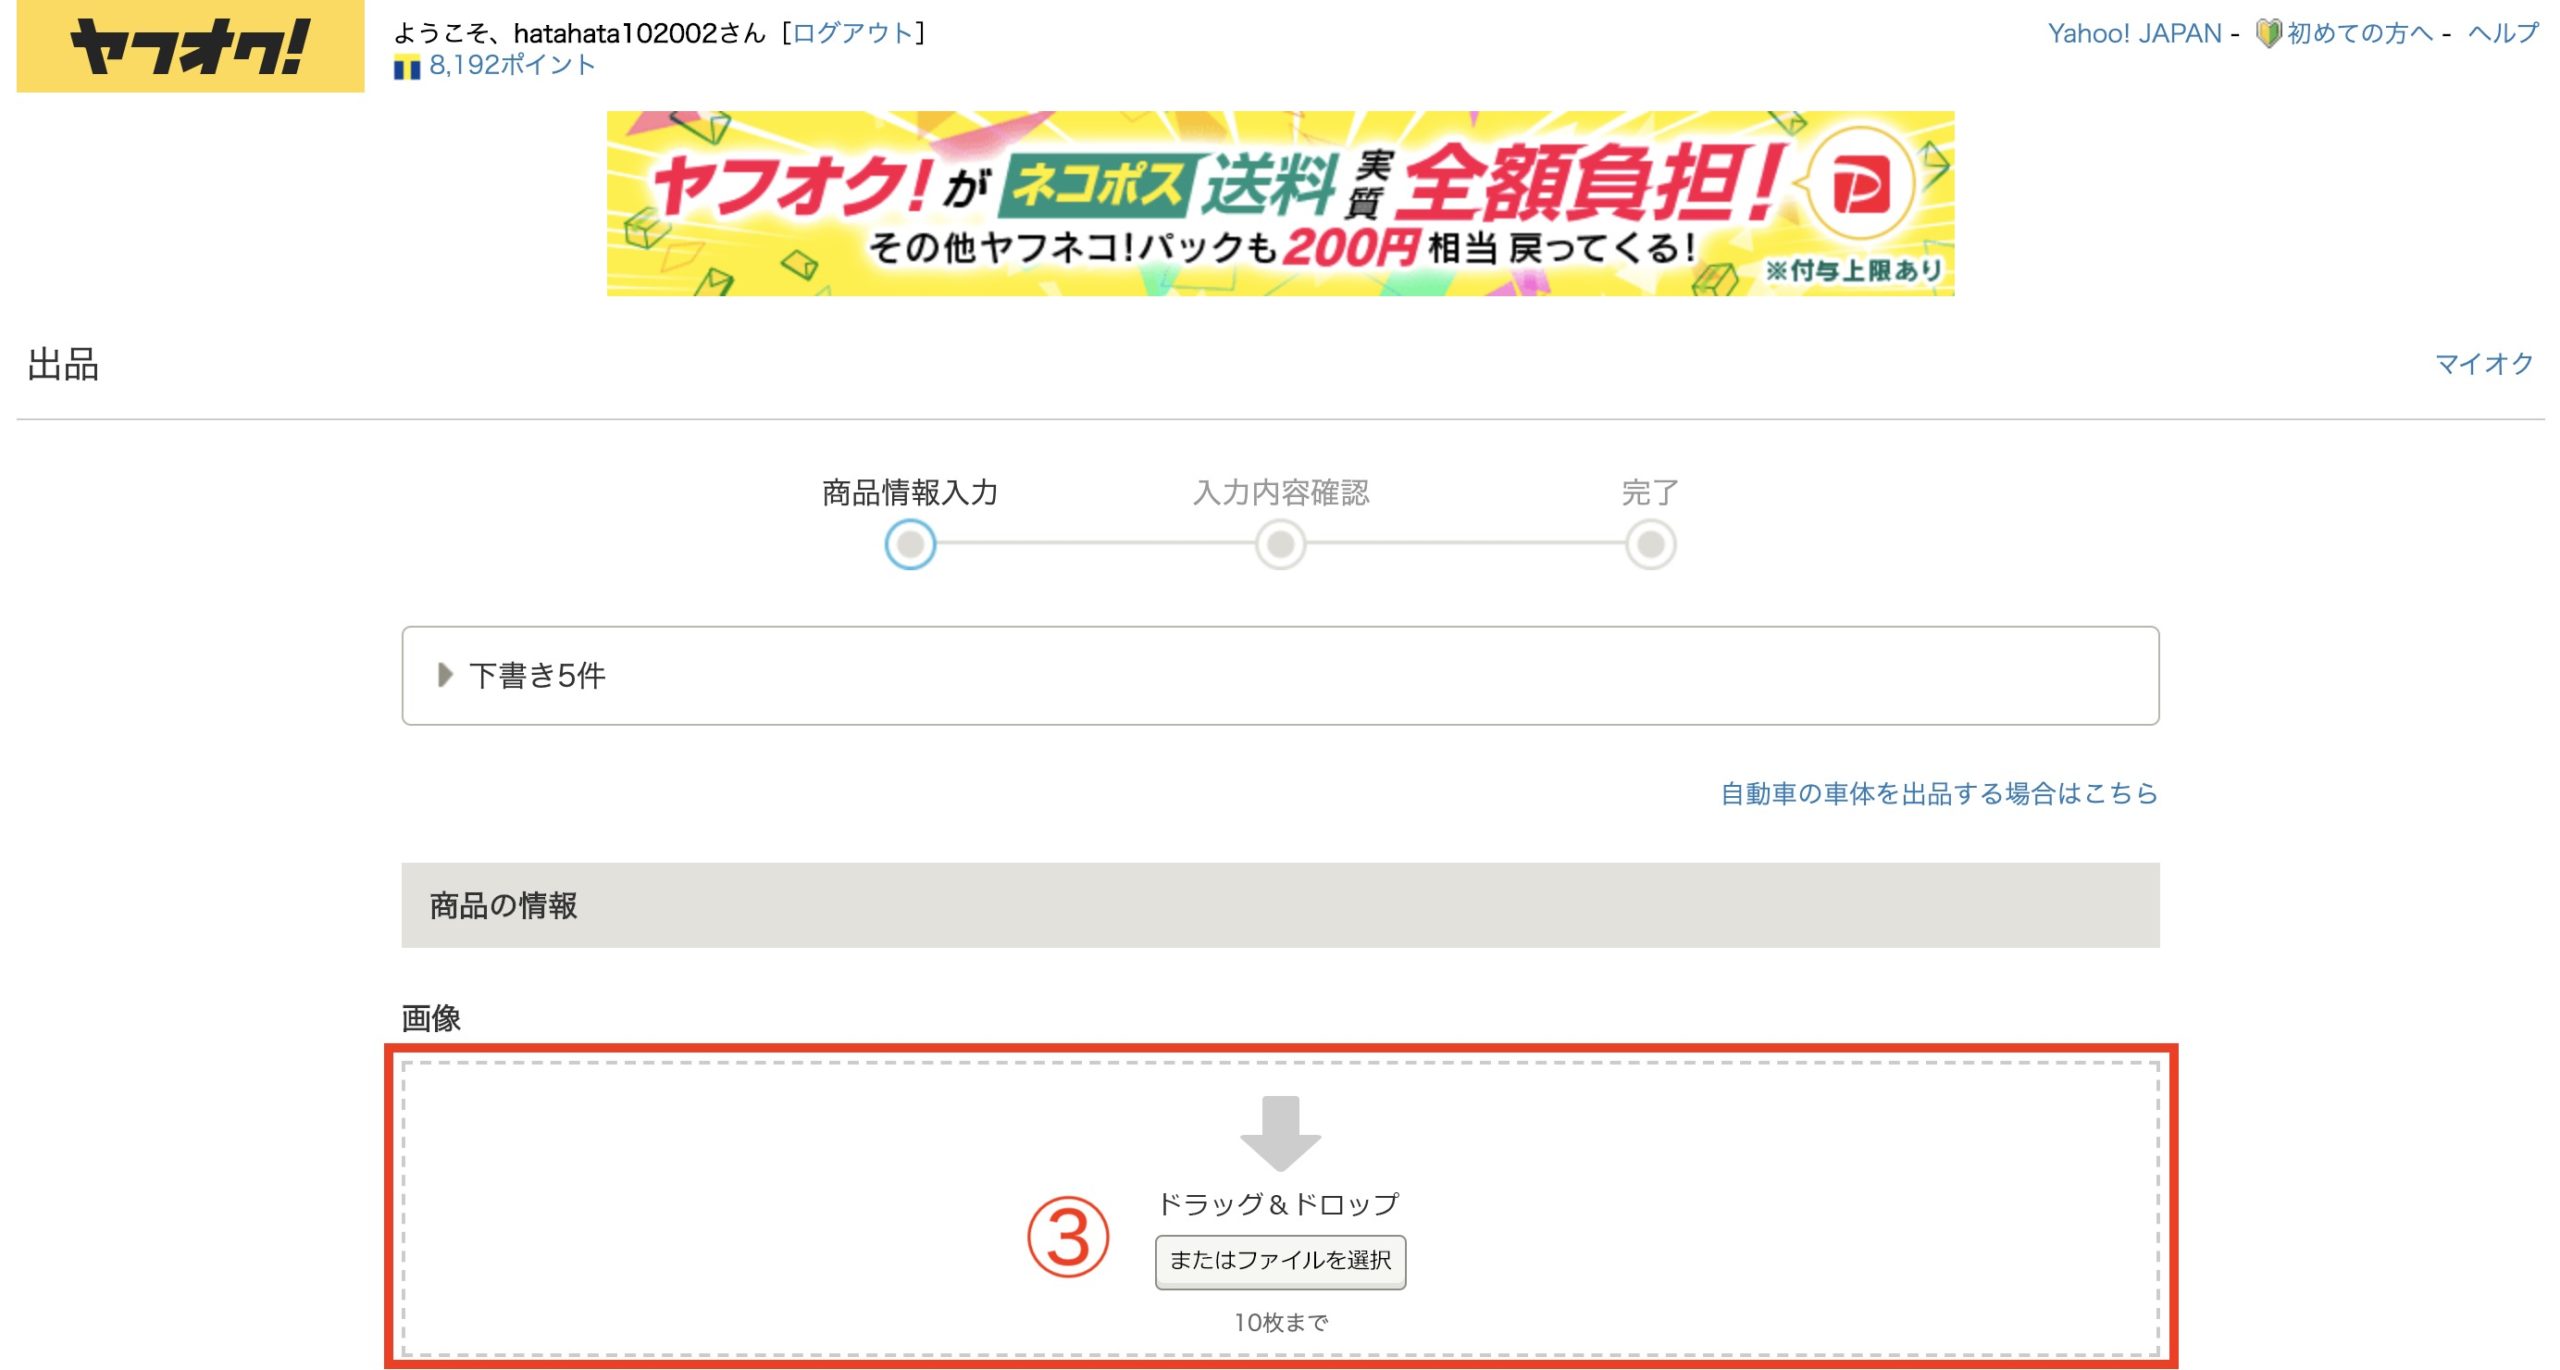Screen dimensions: 2560x1370
Task: Click the 出品 page heading
Action: (63, 365)
